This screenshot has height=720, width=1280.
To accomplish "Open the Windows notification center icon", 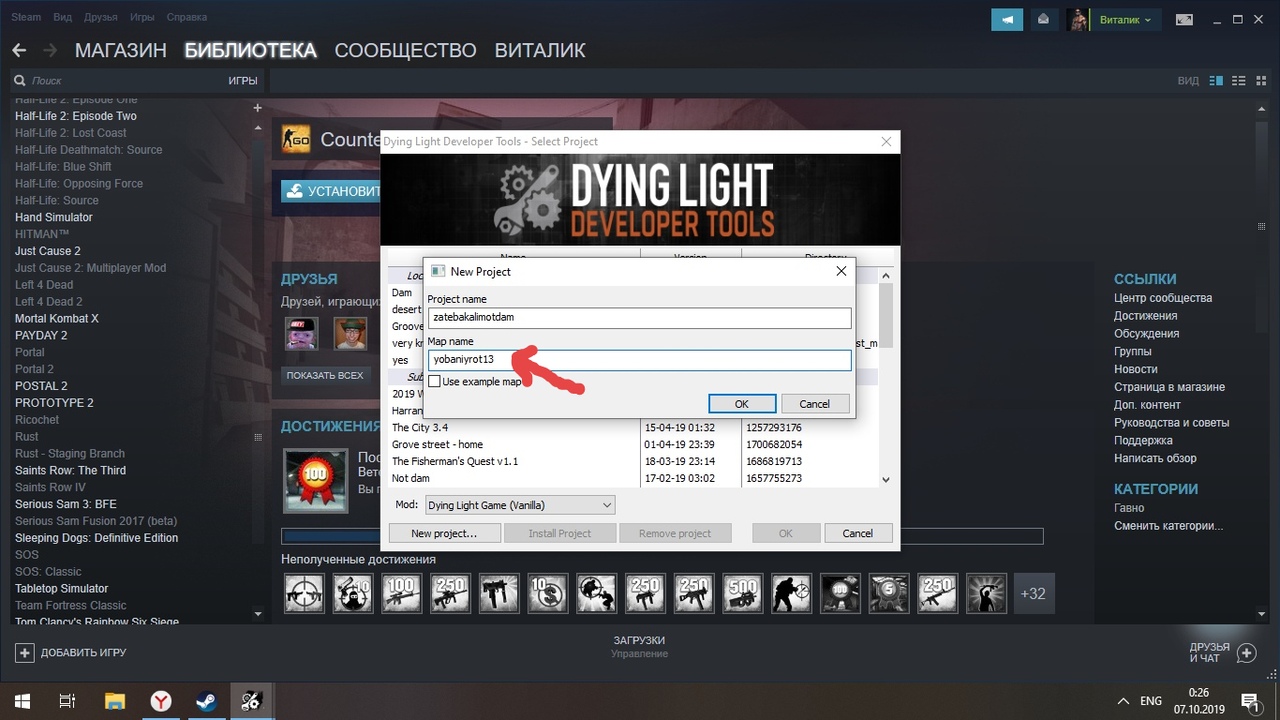I will [x=1249, y=701].
